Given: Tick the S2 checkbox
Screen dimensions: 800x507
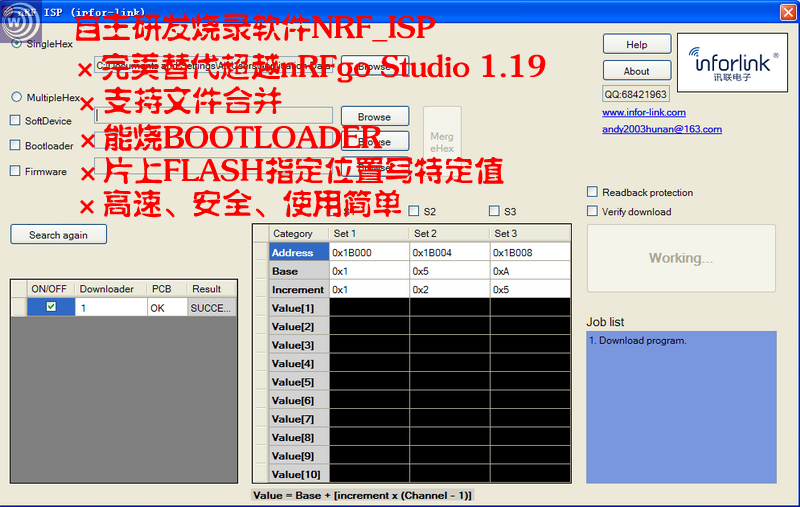Looking at the screenshot, I should click(414, 211).
